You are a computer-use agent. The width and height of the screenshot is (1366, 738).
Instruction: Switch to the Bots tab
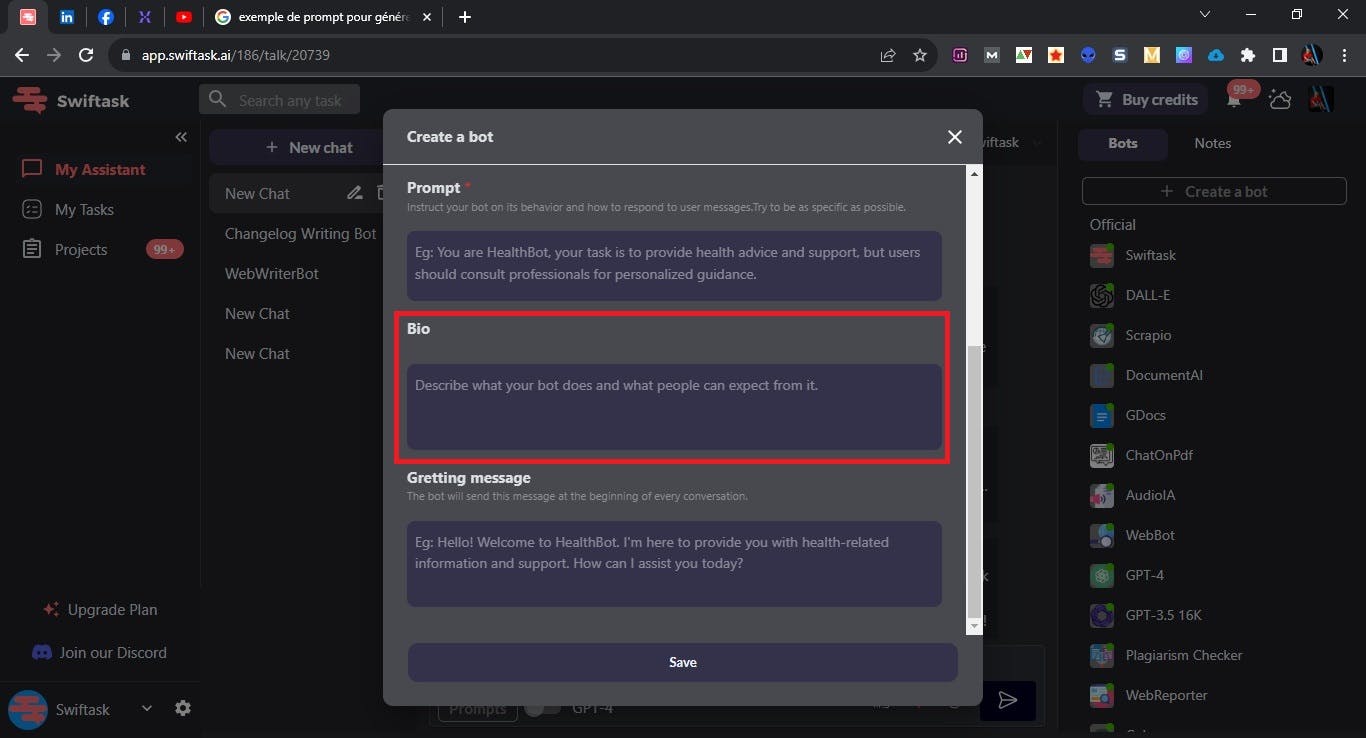[1123, 144]
